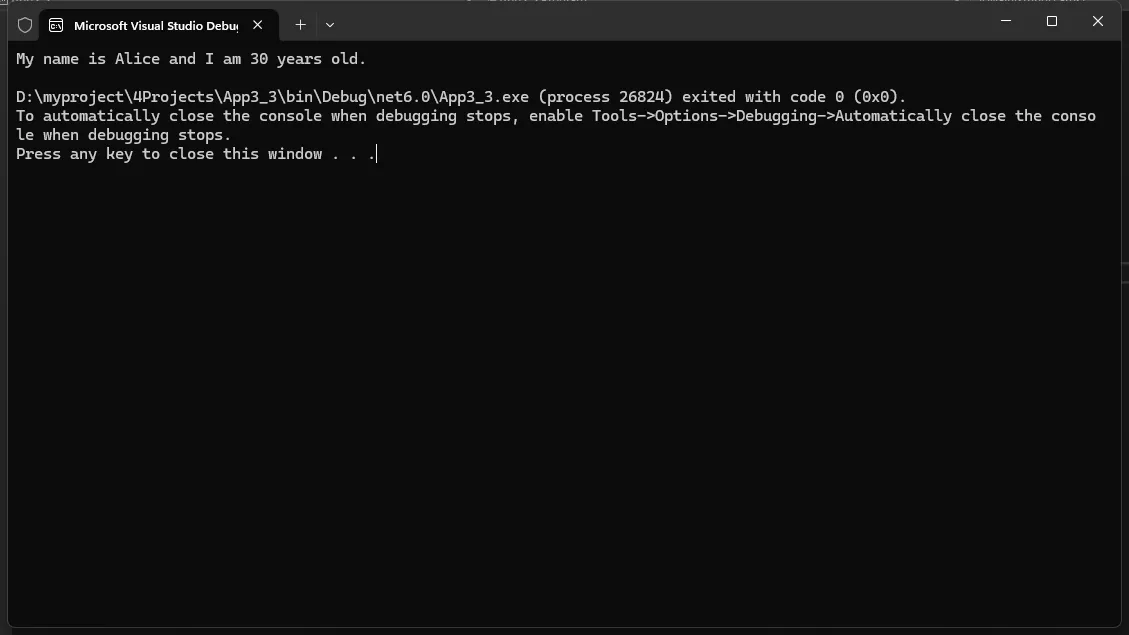
Task: Click the shield icon in the title bar
Action: tap(24, 25)
